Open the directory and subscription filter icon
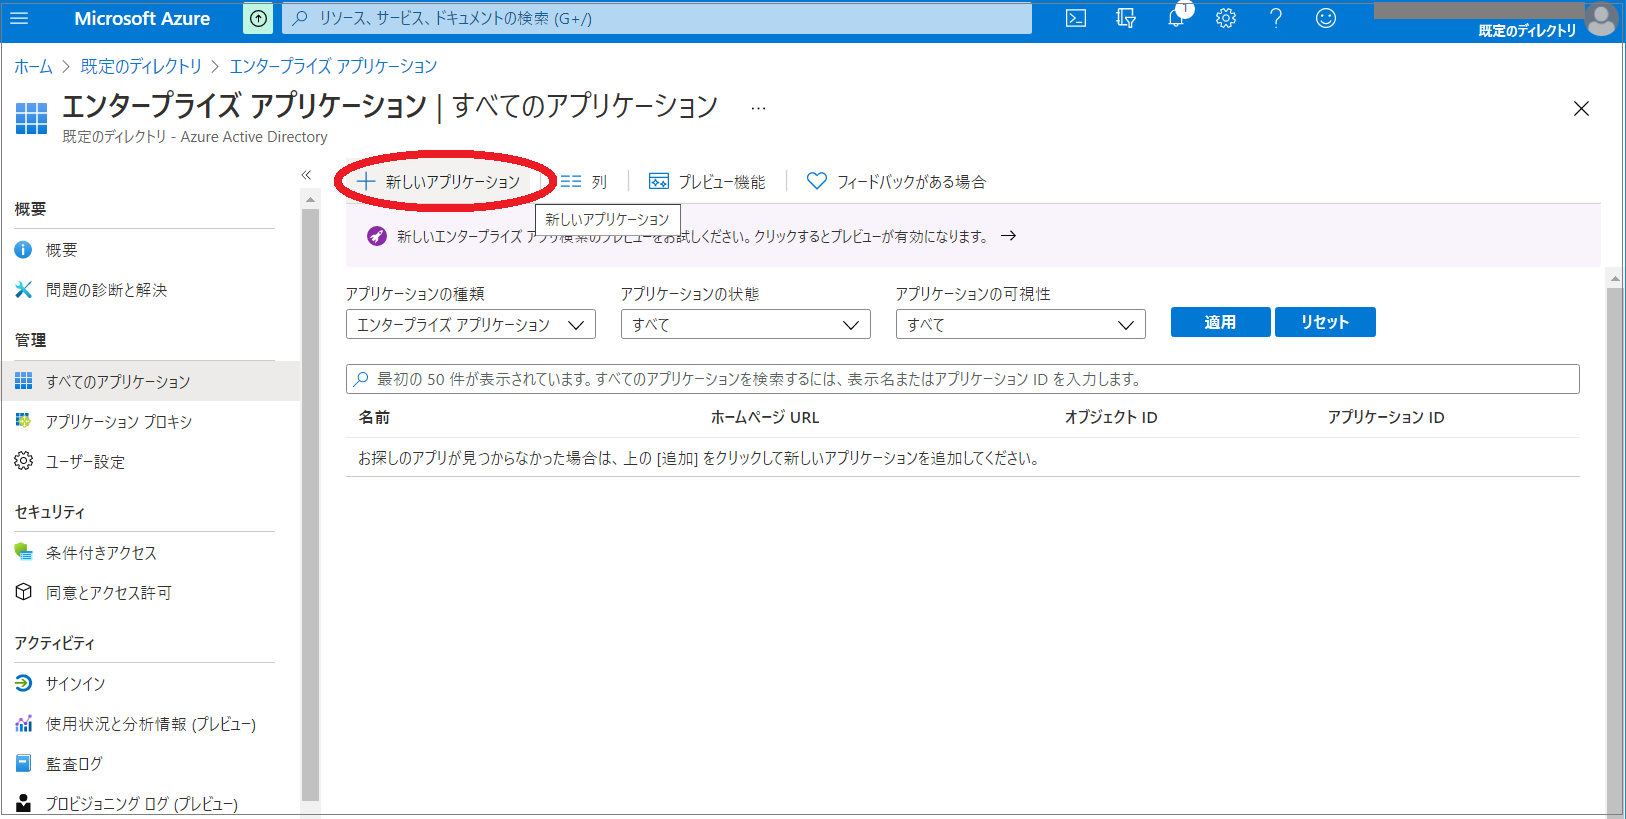 click(x=1126, y=18)
